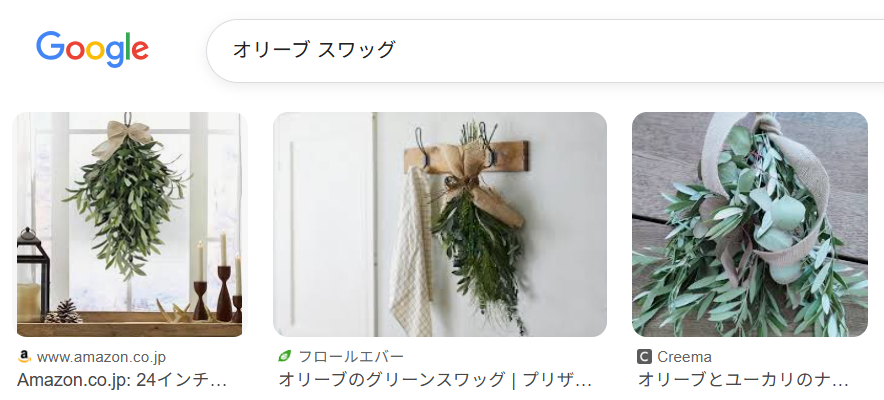The width and height of the screenshot is (884, 400).
Task: Click the Creema favicon icon
Action: [644, 357]
